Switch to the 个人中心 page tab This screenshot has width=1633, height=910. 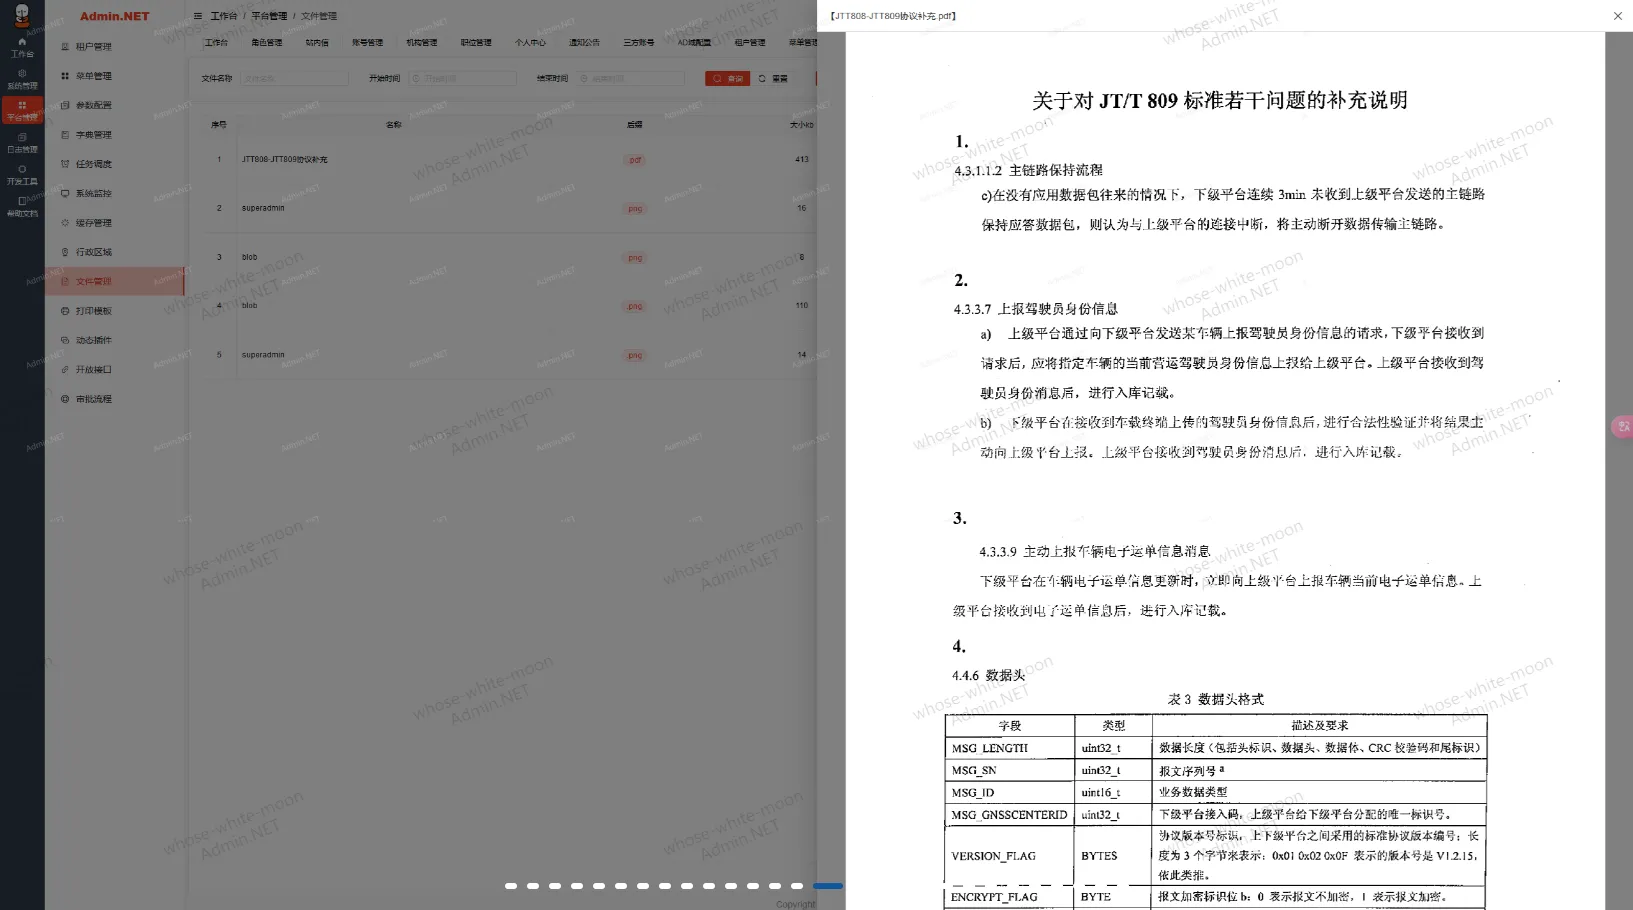530,43
